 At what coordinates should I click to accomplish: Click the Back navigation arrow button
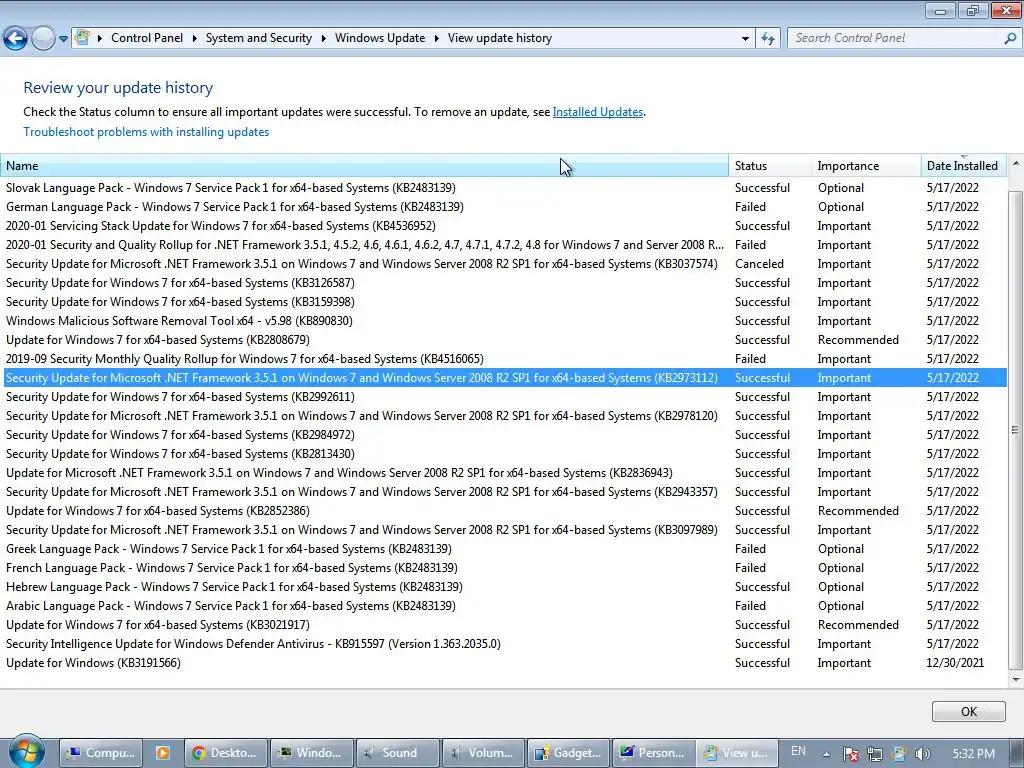click(x=16, y=38)
